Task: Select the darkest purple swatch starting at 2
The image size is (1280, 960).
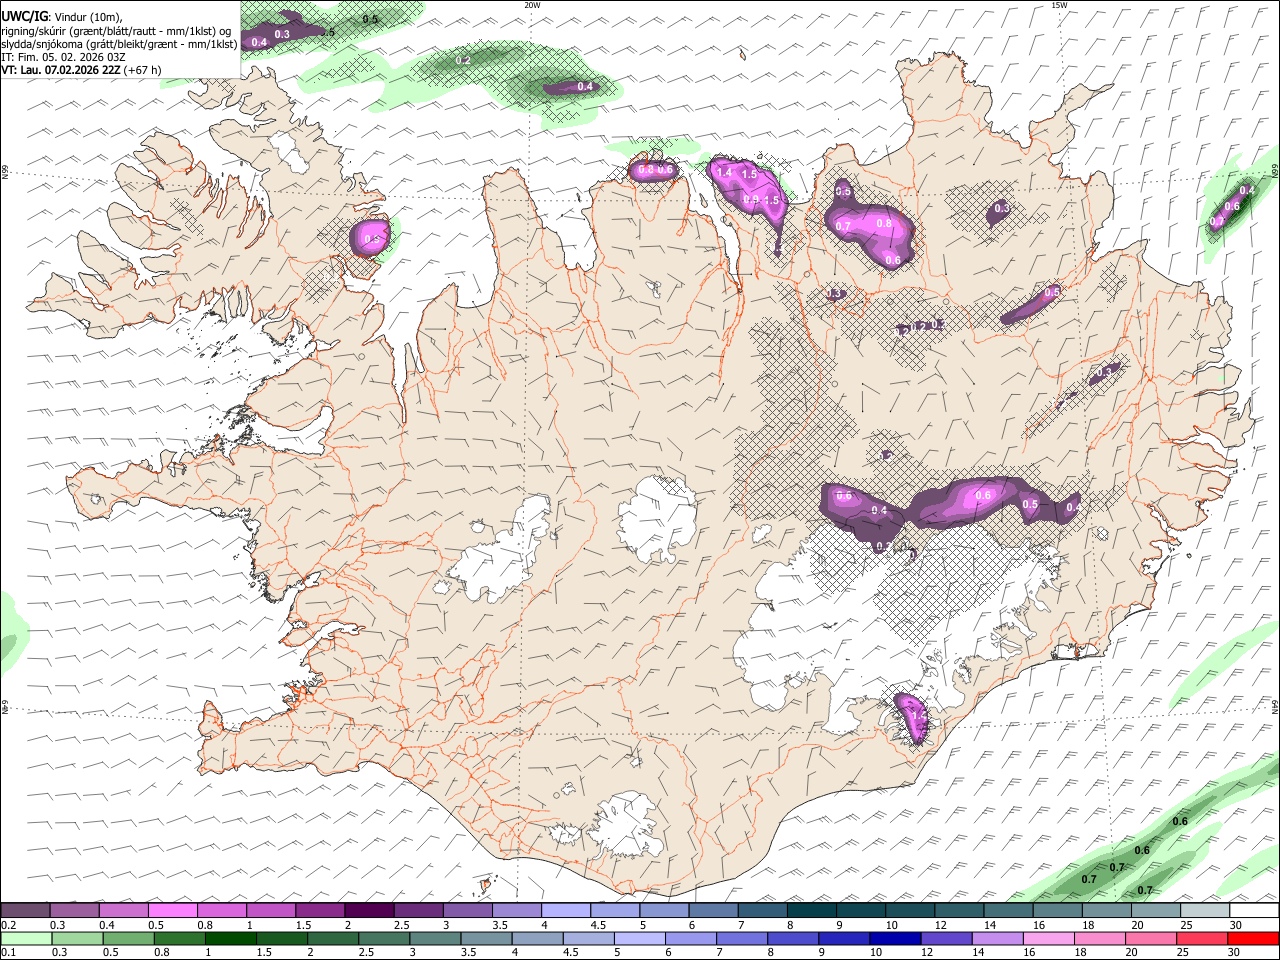Action: pos(369,911)
